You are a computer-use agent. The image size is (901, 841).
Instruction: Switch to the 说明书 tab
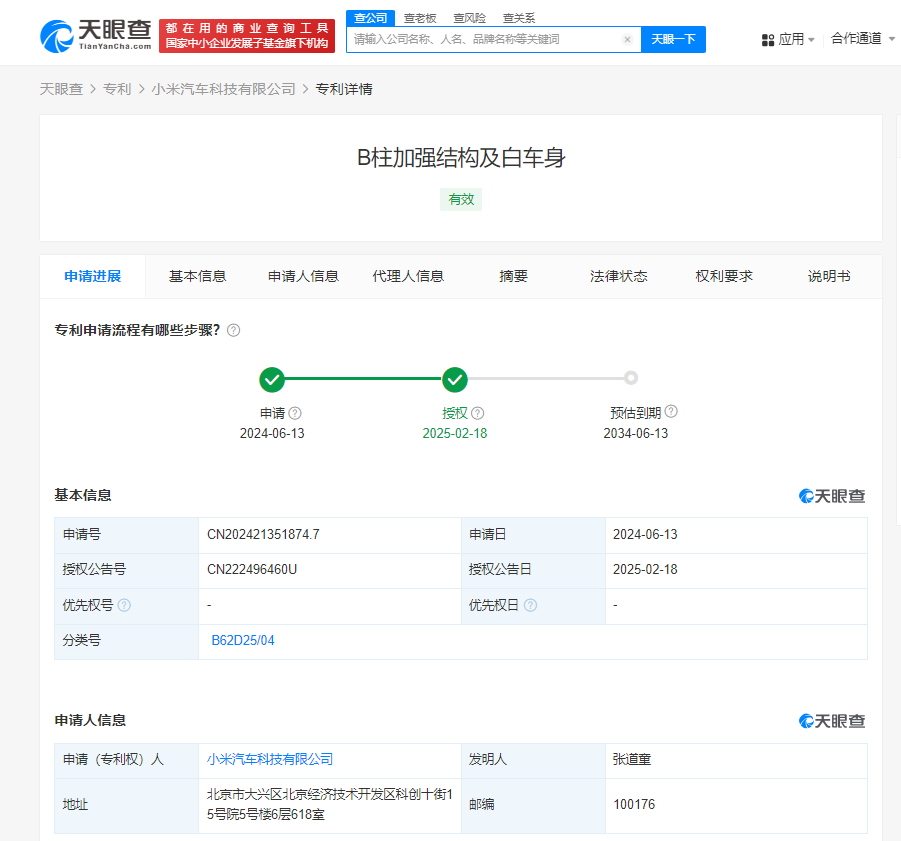coord(829,276)
